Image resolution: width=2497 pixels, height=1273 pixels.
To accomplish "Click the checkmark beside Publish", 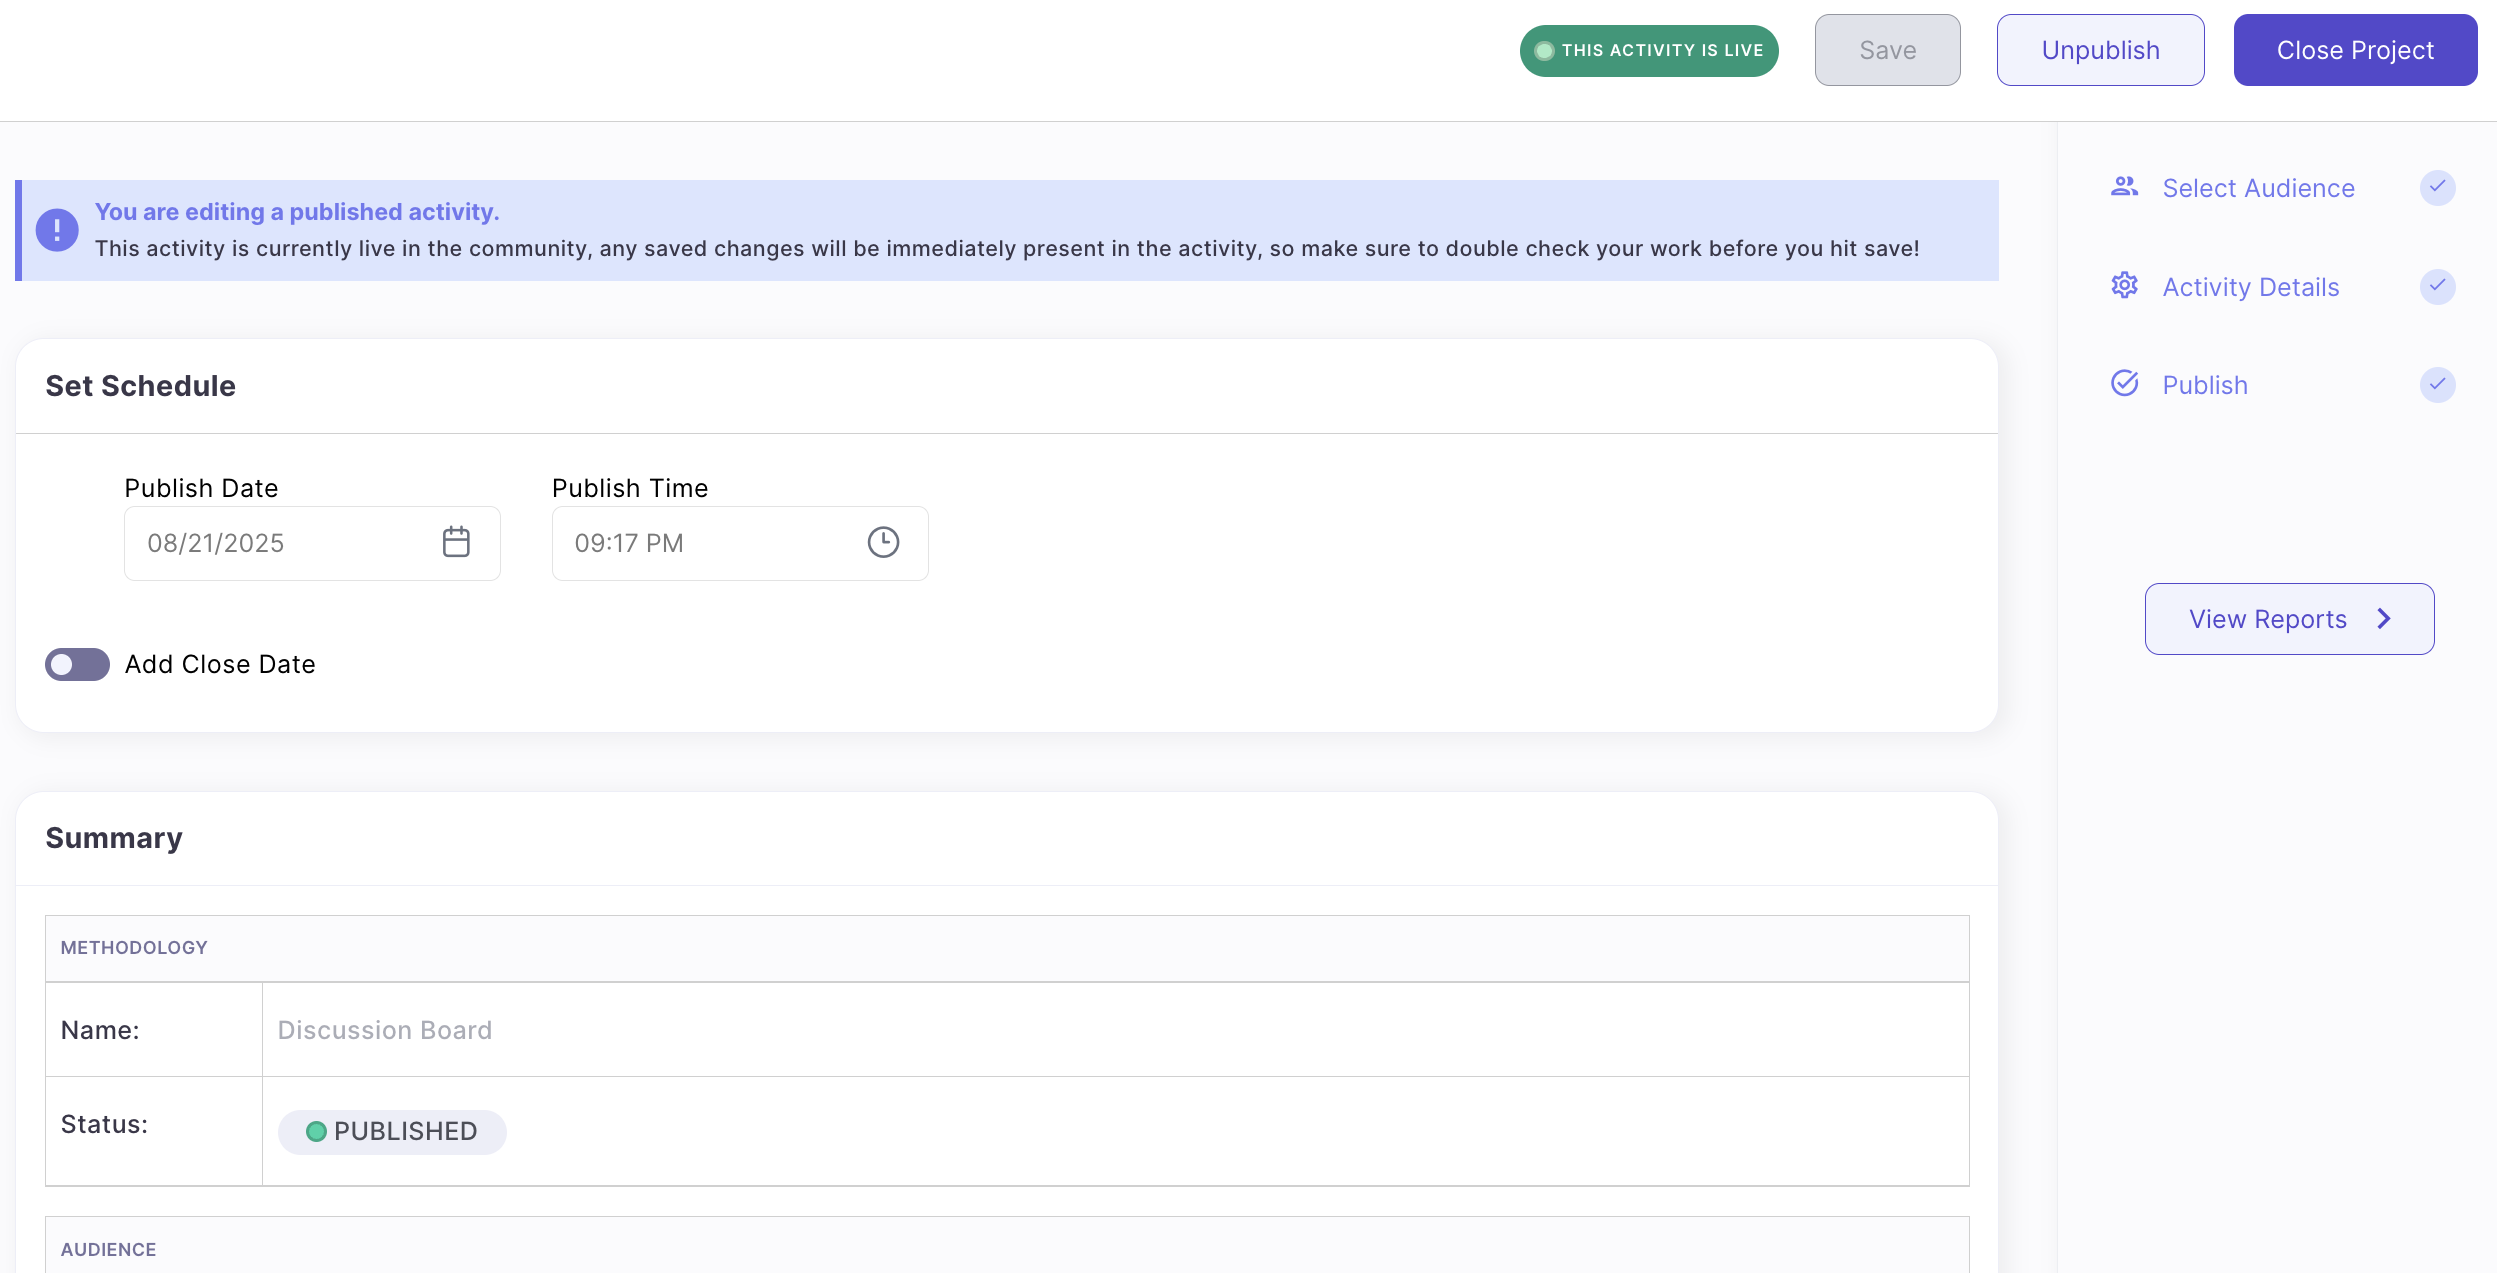I will tap(2439, 384).
